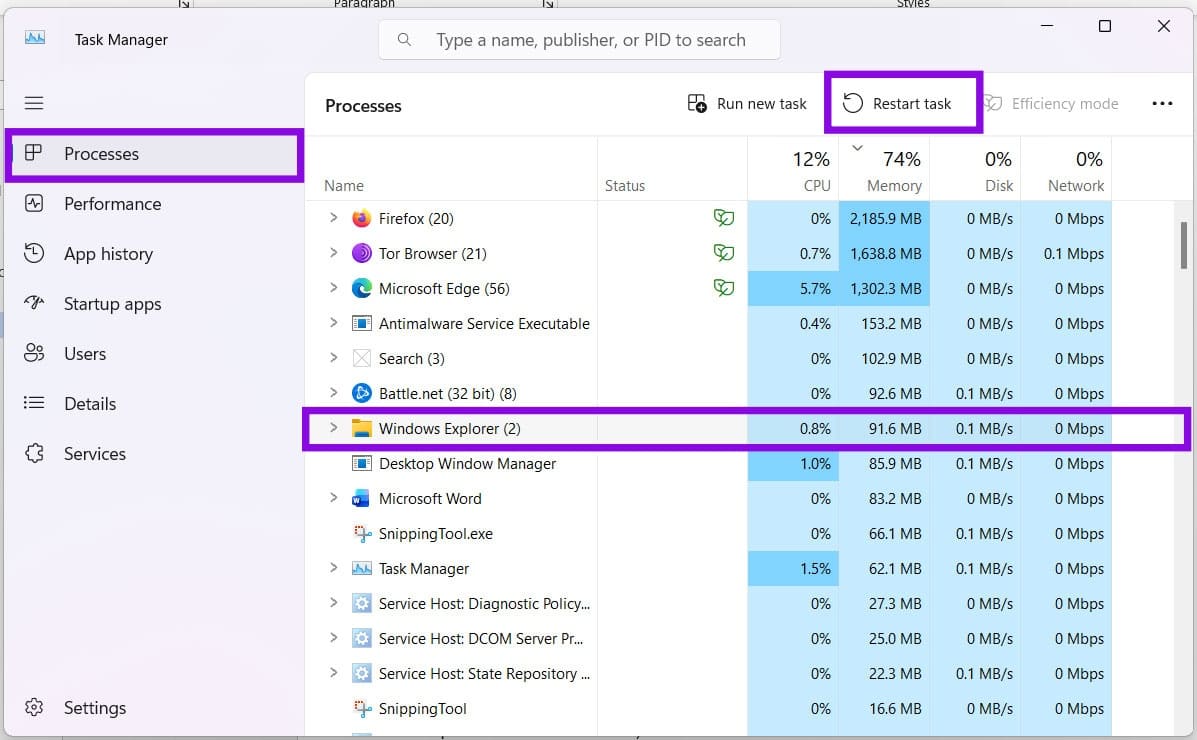Image resolution: width=1197 pixels, height=740 pixels.
Task: Sort by the Status column header
Action: (673, 169)
